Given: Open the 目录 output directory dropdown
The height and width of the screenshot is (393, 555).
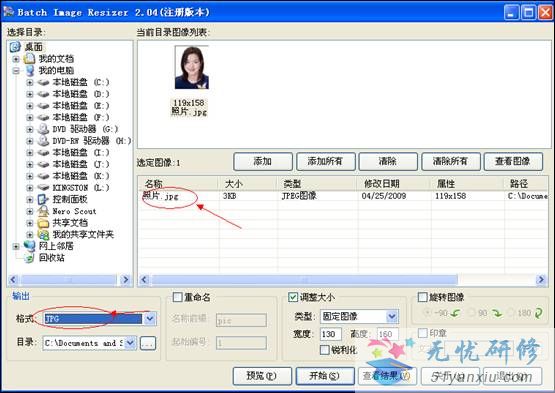Looking at the screenshot, I should point(130,343).
